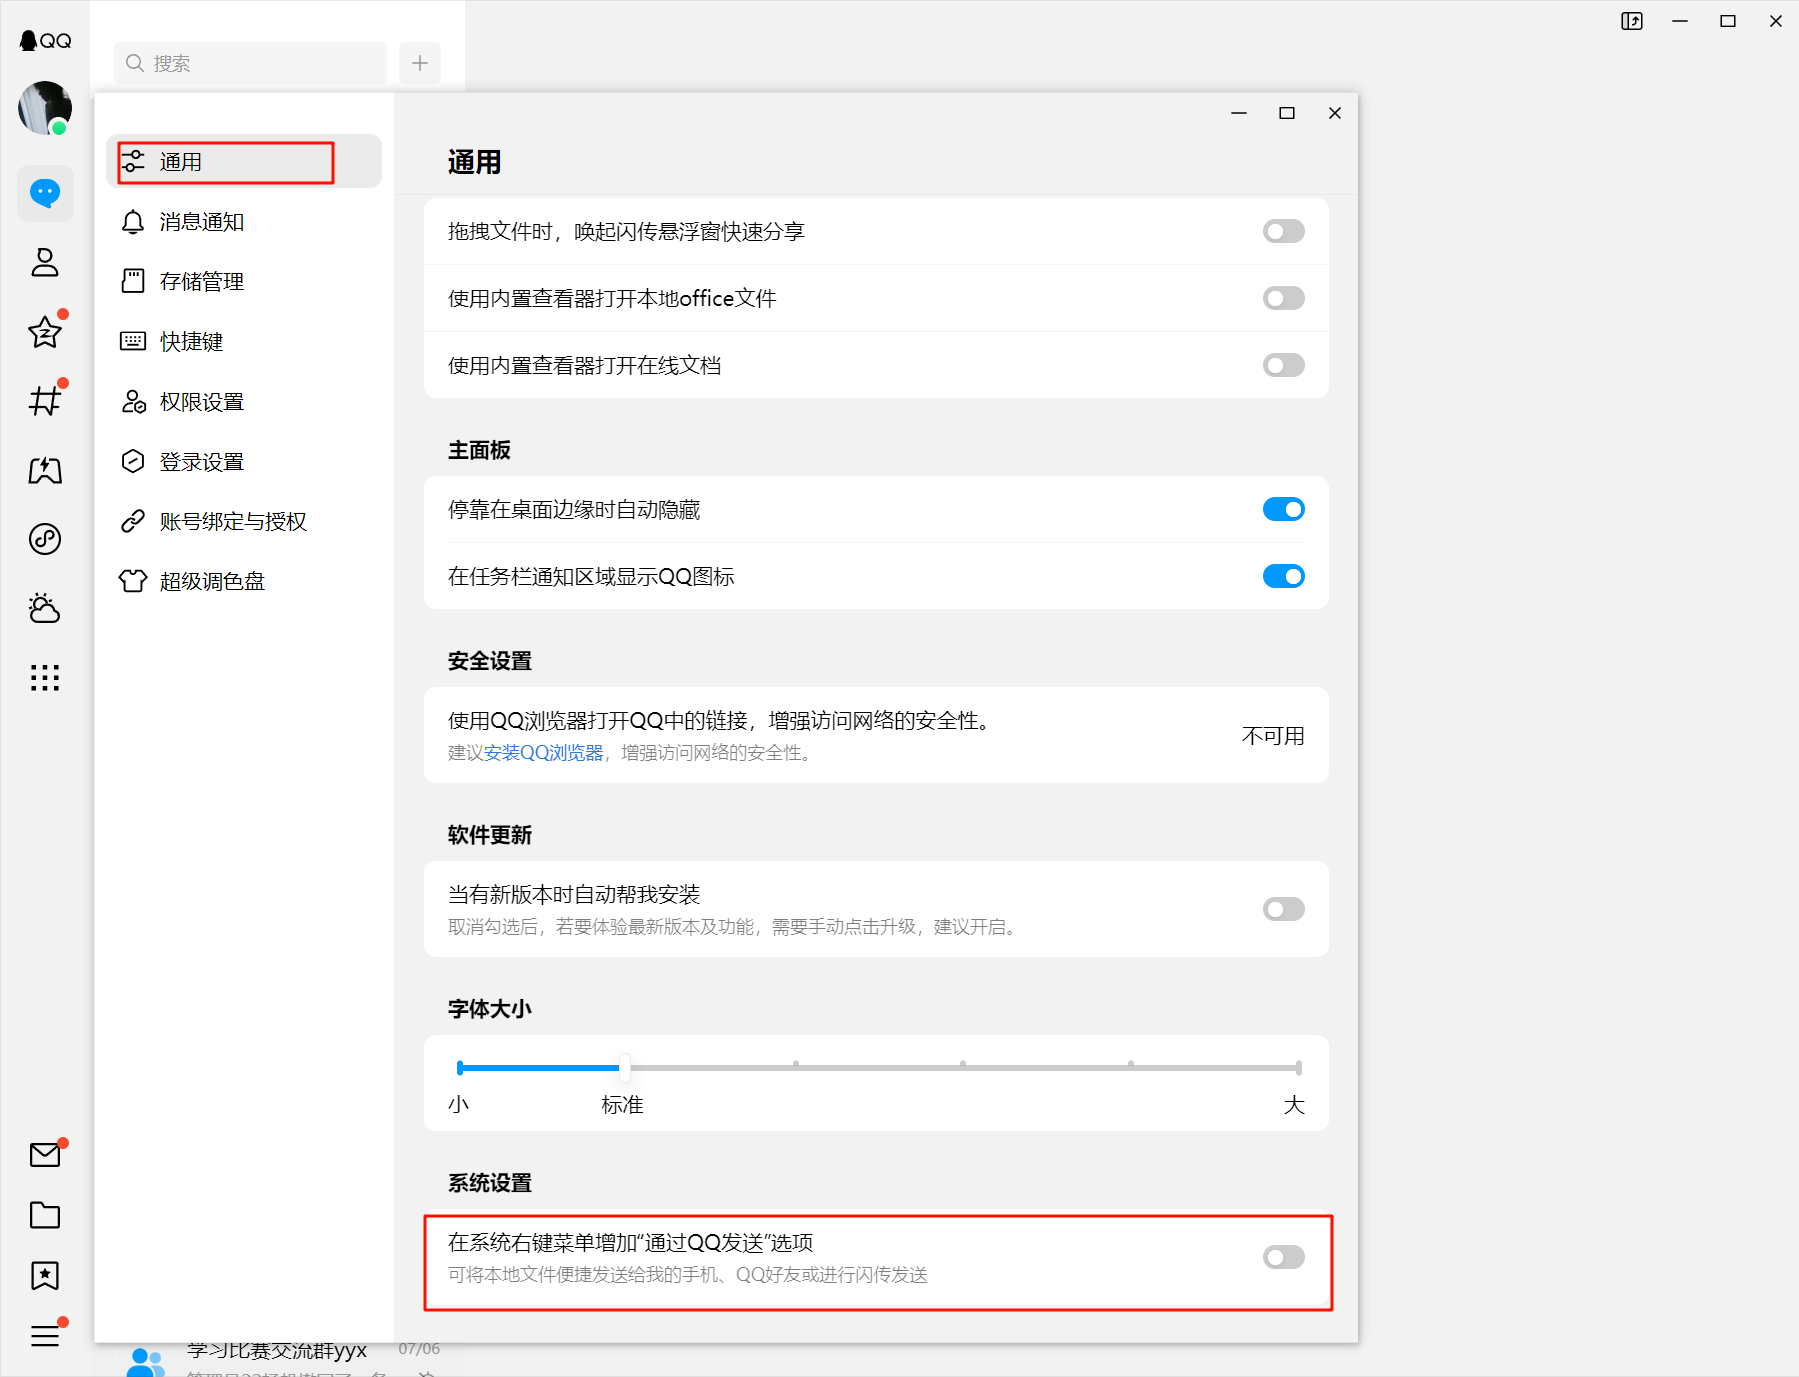
Task: Open the mail envelope icon
Action: [x=45, y=1155]
